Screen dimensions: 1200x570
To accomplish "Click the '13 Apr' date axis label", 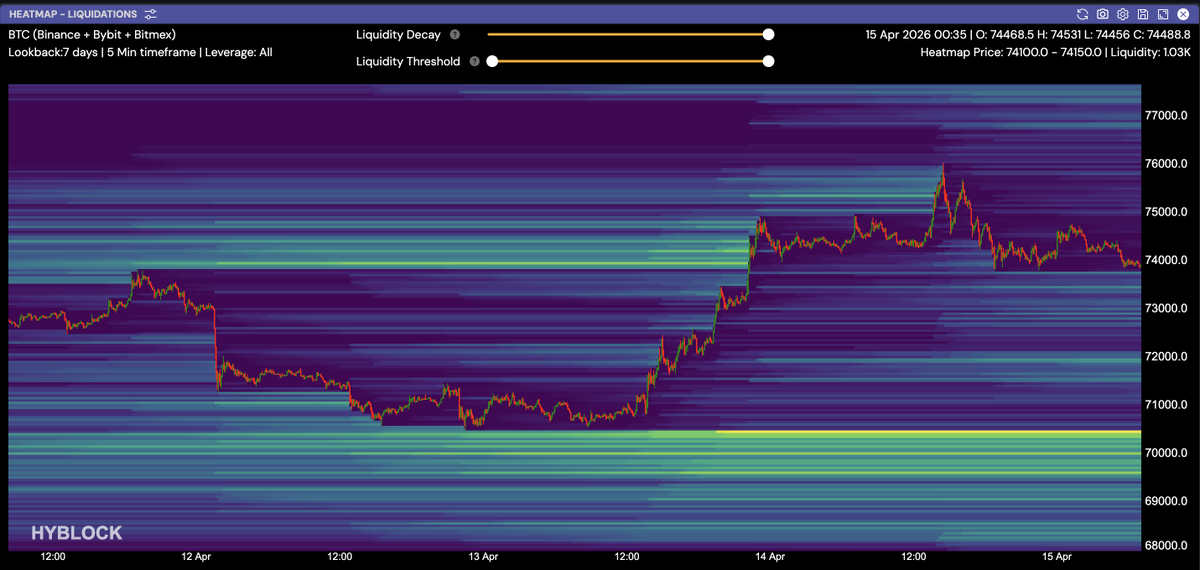I will (483, 555).
